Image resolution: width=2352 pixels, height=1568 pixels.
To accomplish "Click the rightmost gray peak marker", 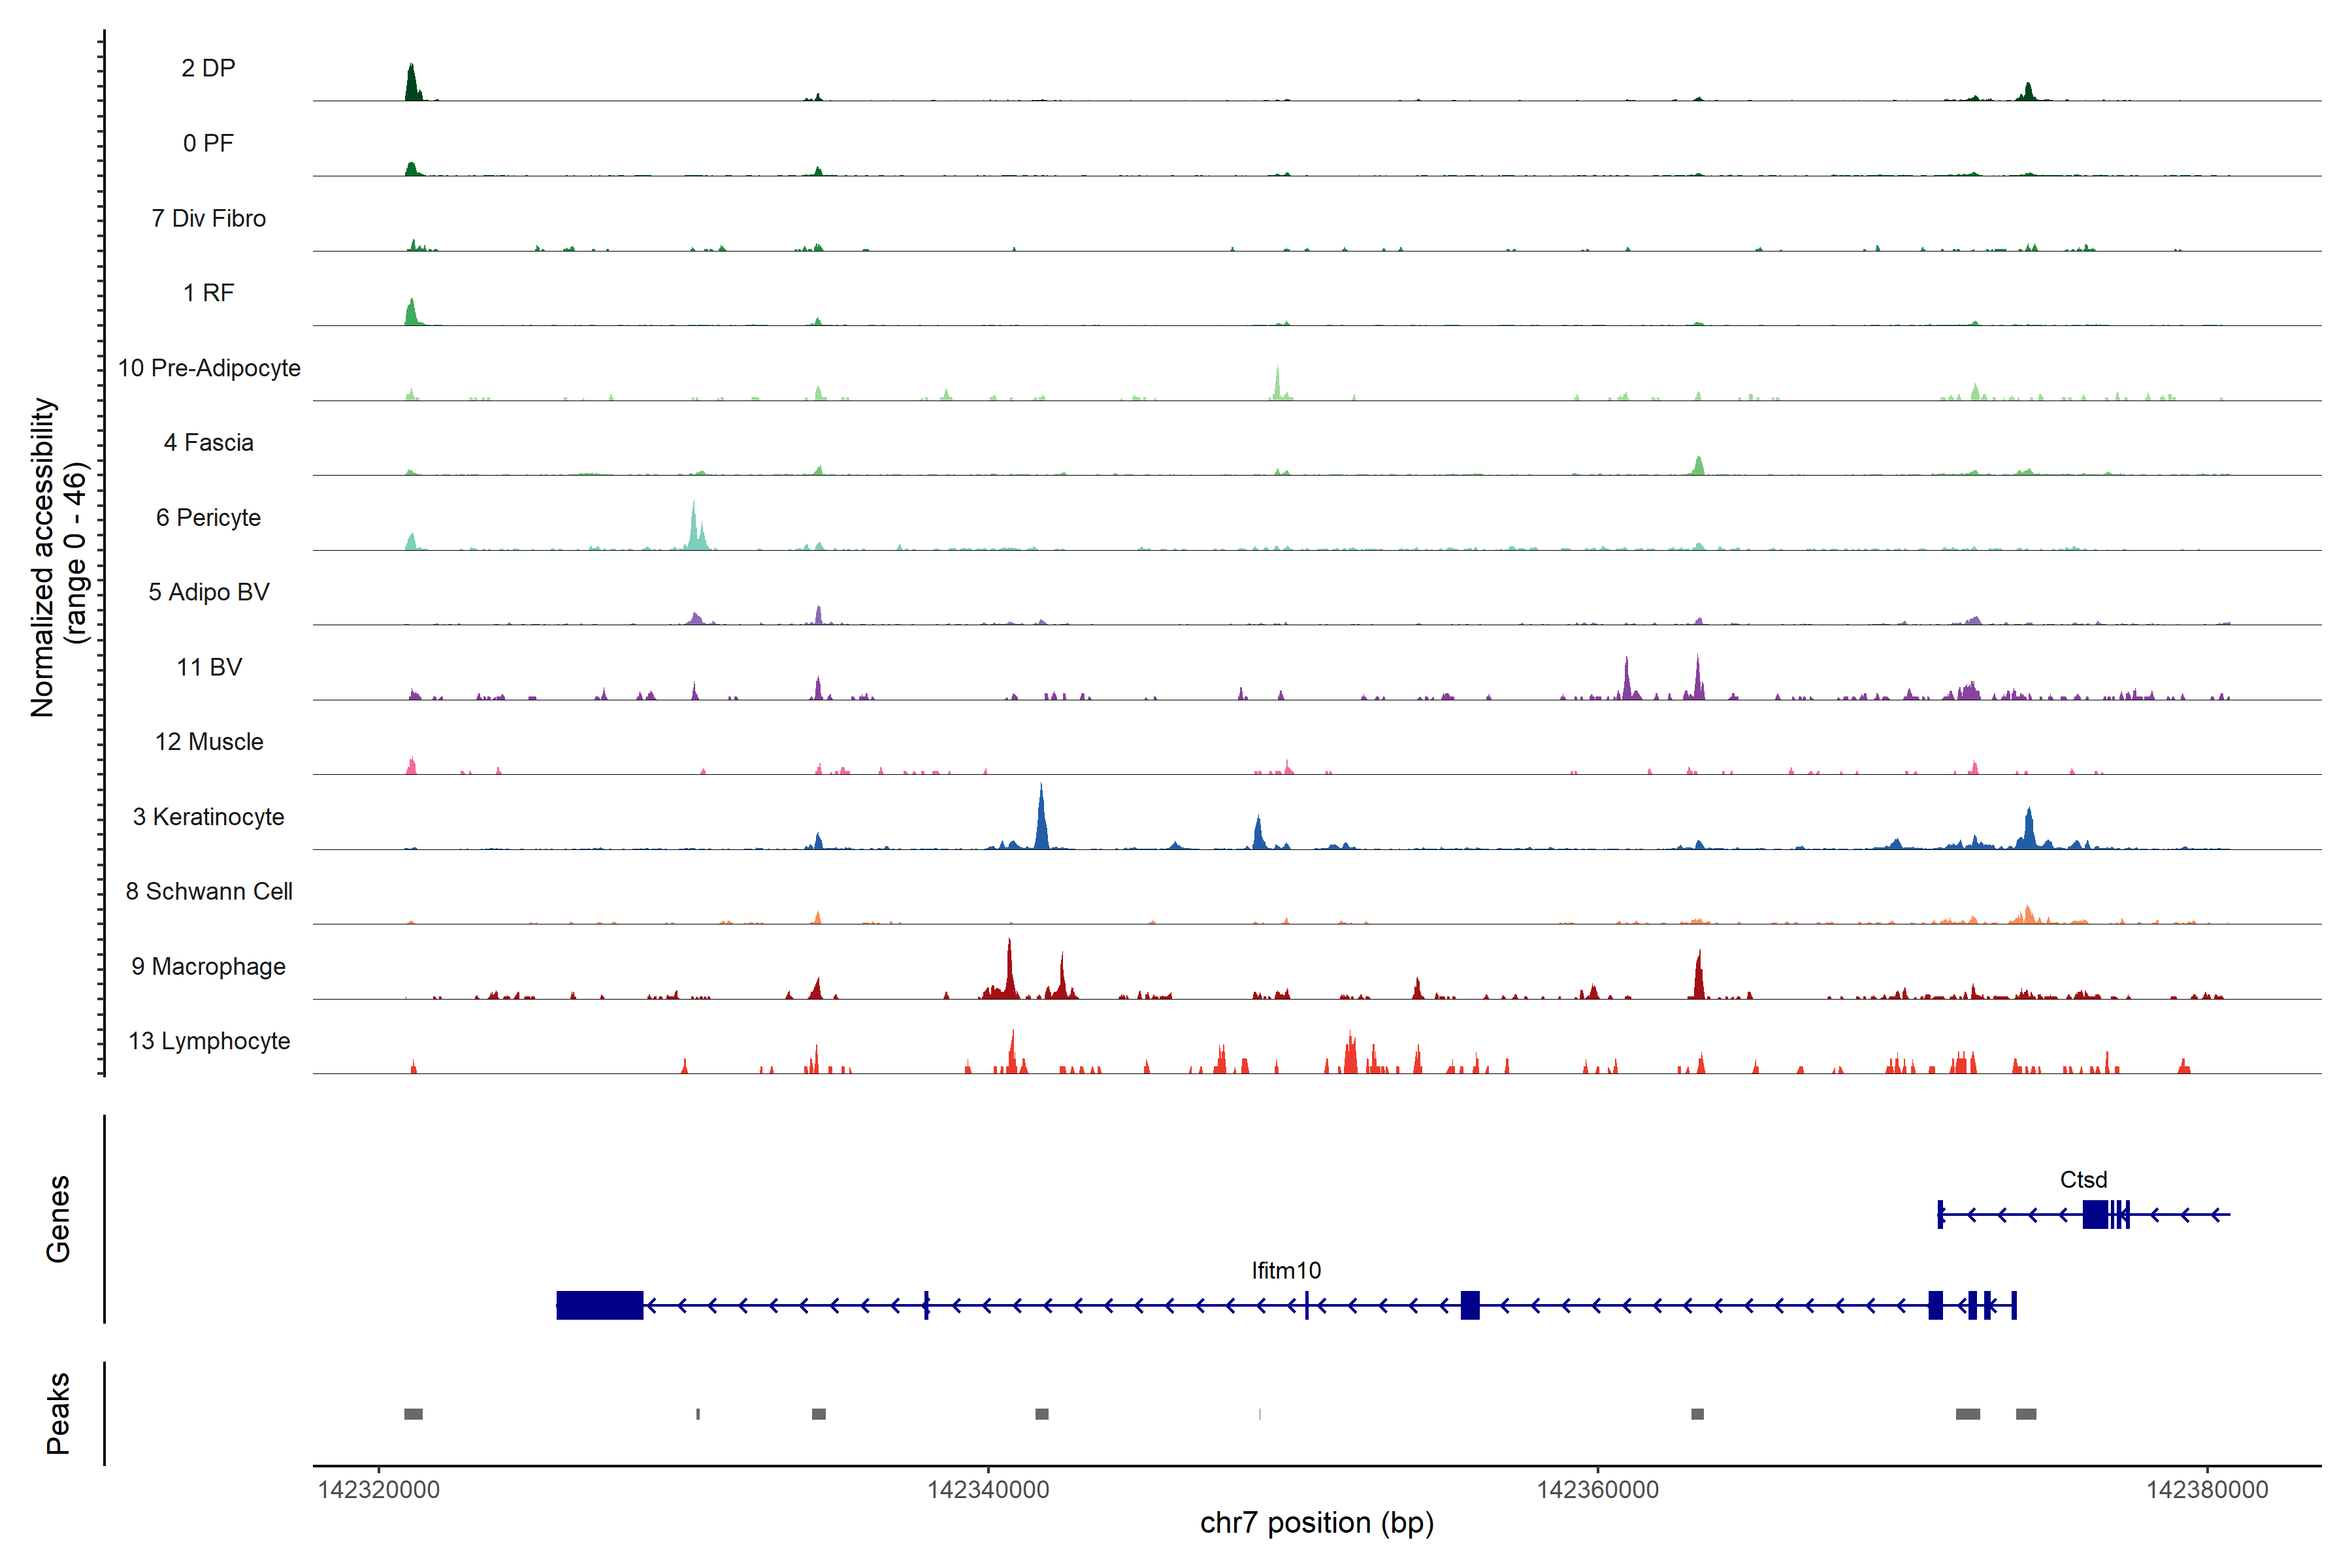I will point(2026,1414).
